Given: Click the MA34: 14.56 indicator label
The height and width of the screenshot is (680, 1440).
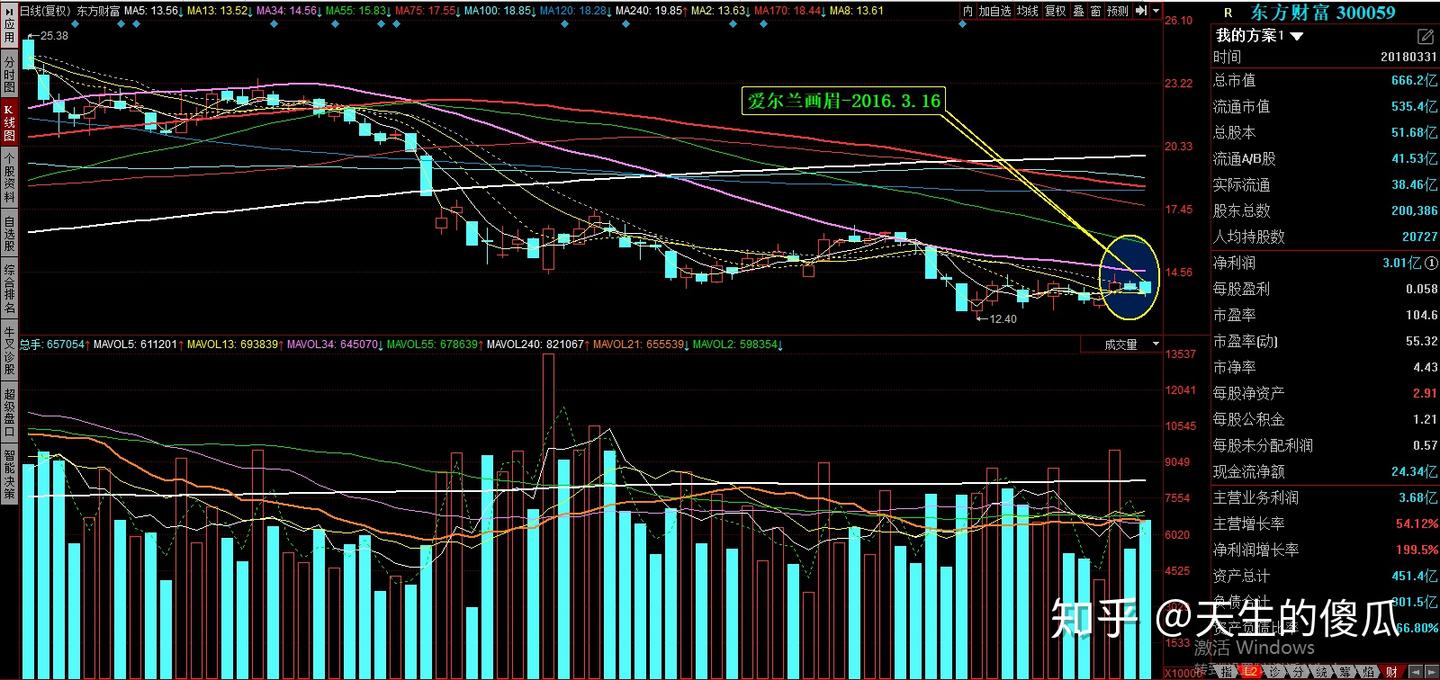Looking at the screenshot, I should click(x=290, y=10).
